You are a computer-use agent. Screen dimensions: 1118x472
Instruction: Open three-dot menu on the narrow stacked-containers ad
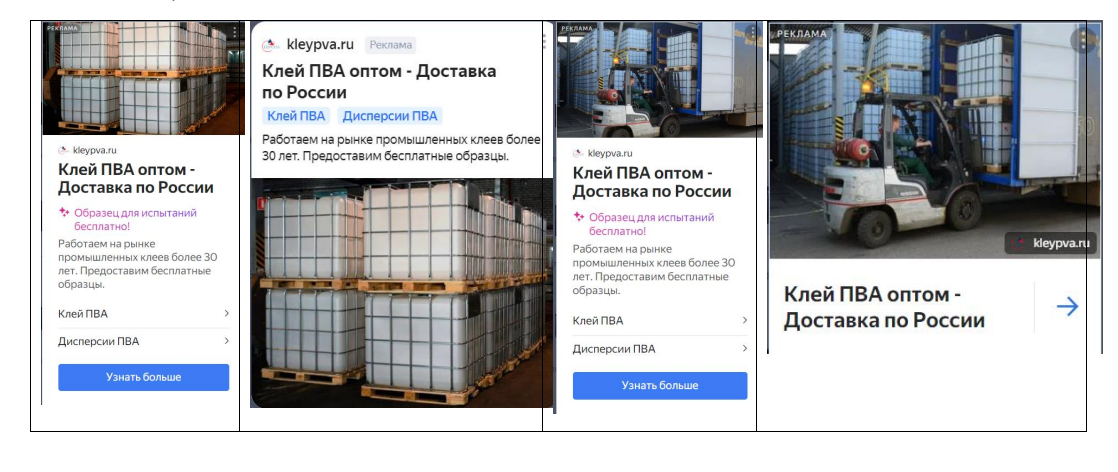(235, 31)
